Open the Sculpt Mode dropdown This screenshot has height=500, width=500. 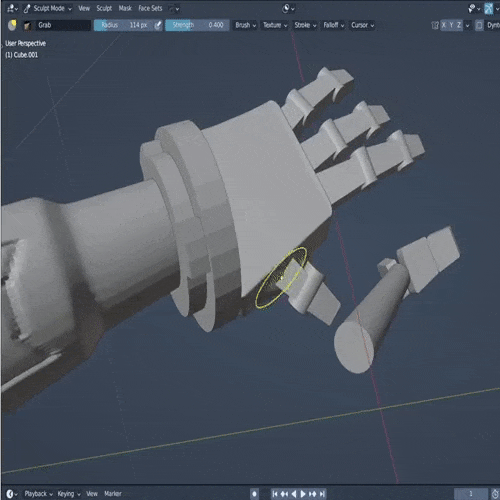click(48, 8)
